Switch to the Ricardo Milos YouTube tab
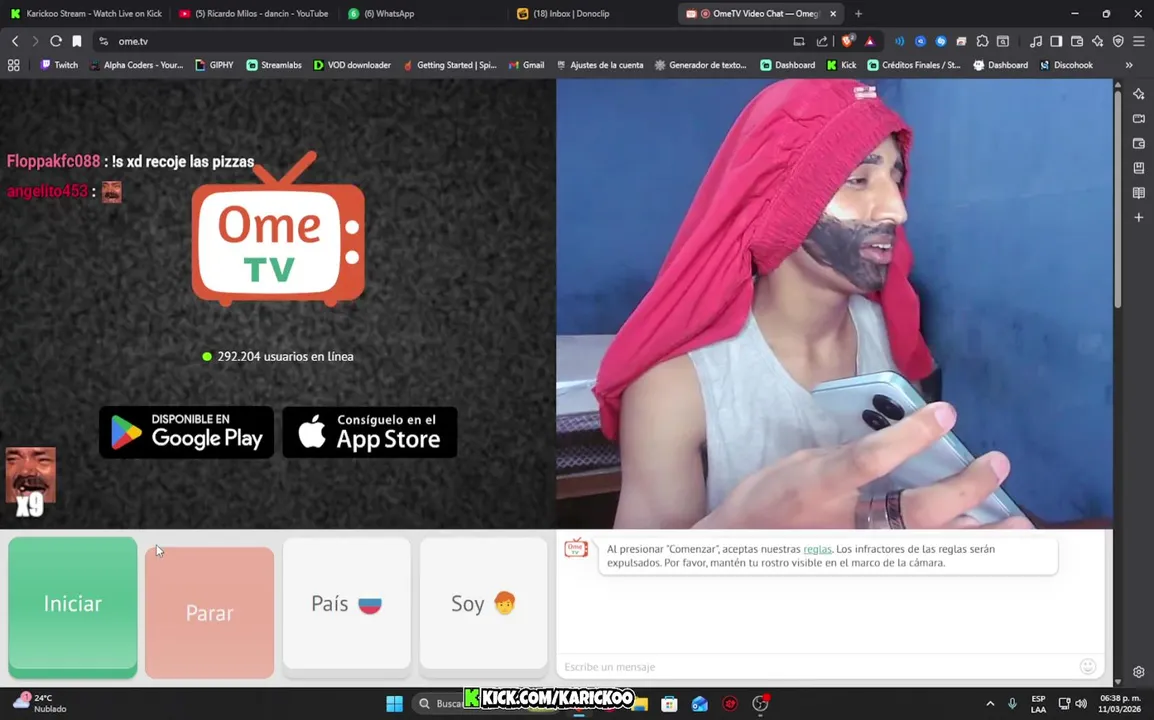The image size is (1154, 720). [x=254, y=13]
